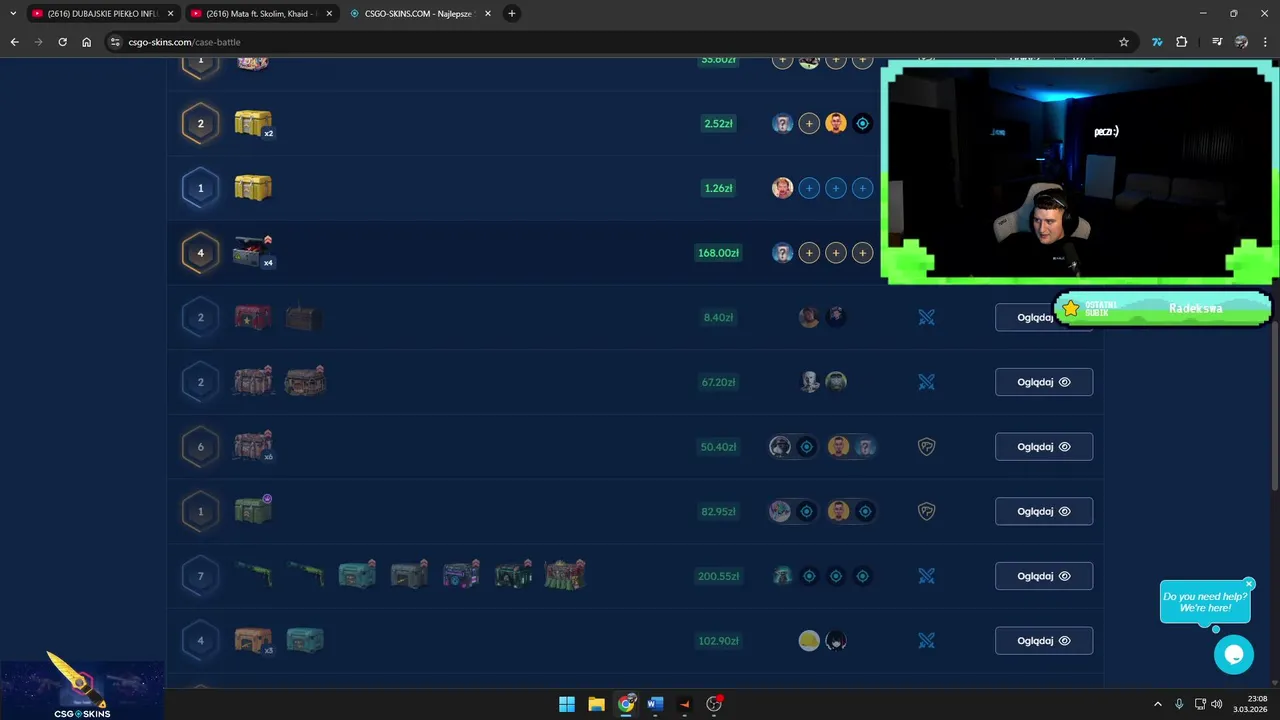Click the 102.90zł price label

click(718, 641)
